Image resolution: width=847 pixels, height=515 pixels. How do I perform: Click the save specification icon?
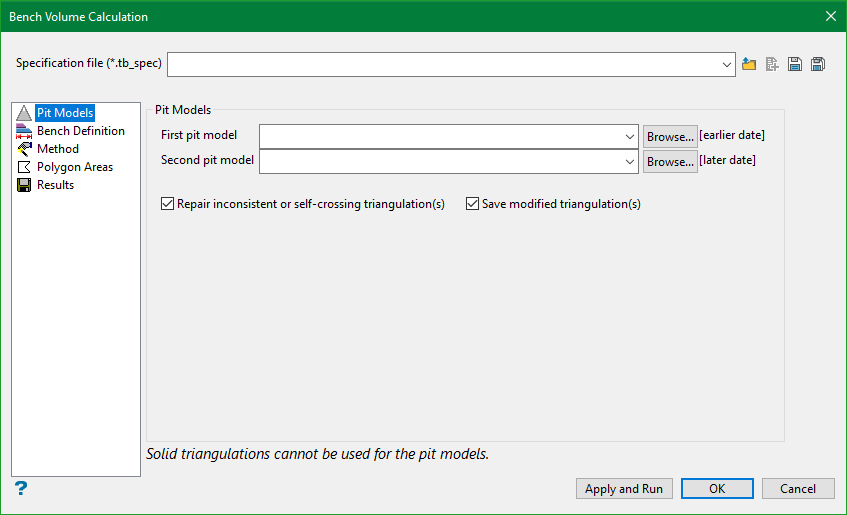pos(795,64)
